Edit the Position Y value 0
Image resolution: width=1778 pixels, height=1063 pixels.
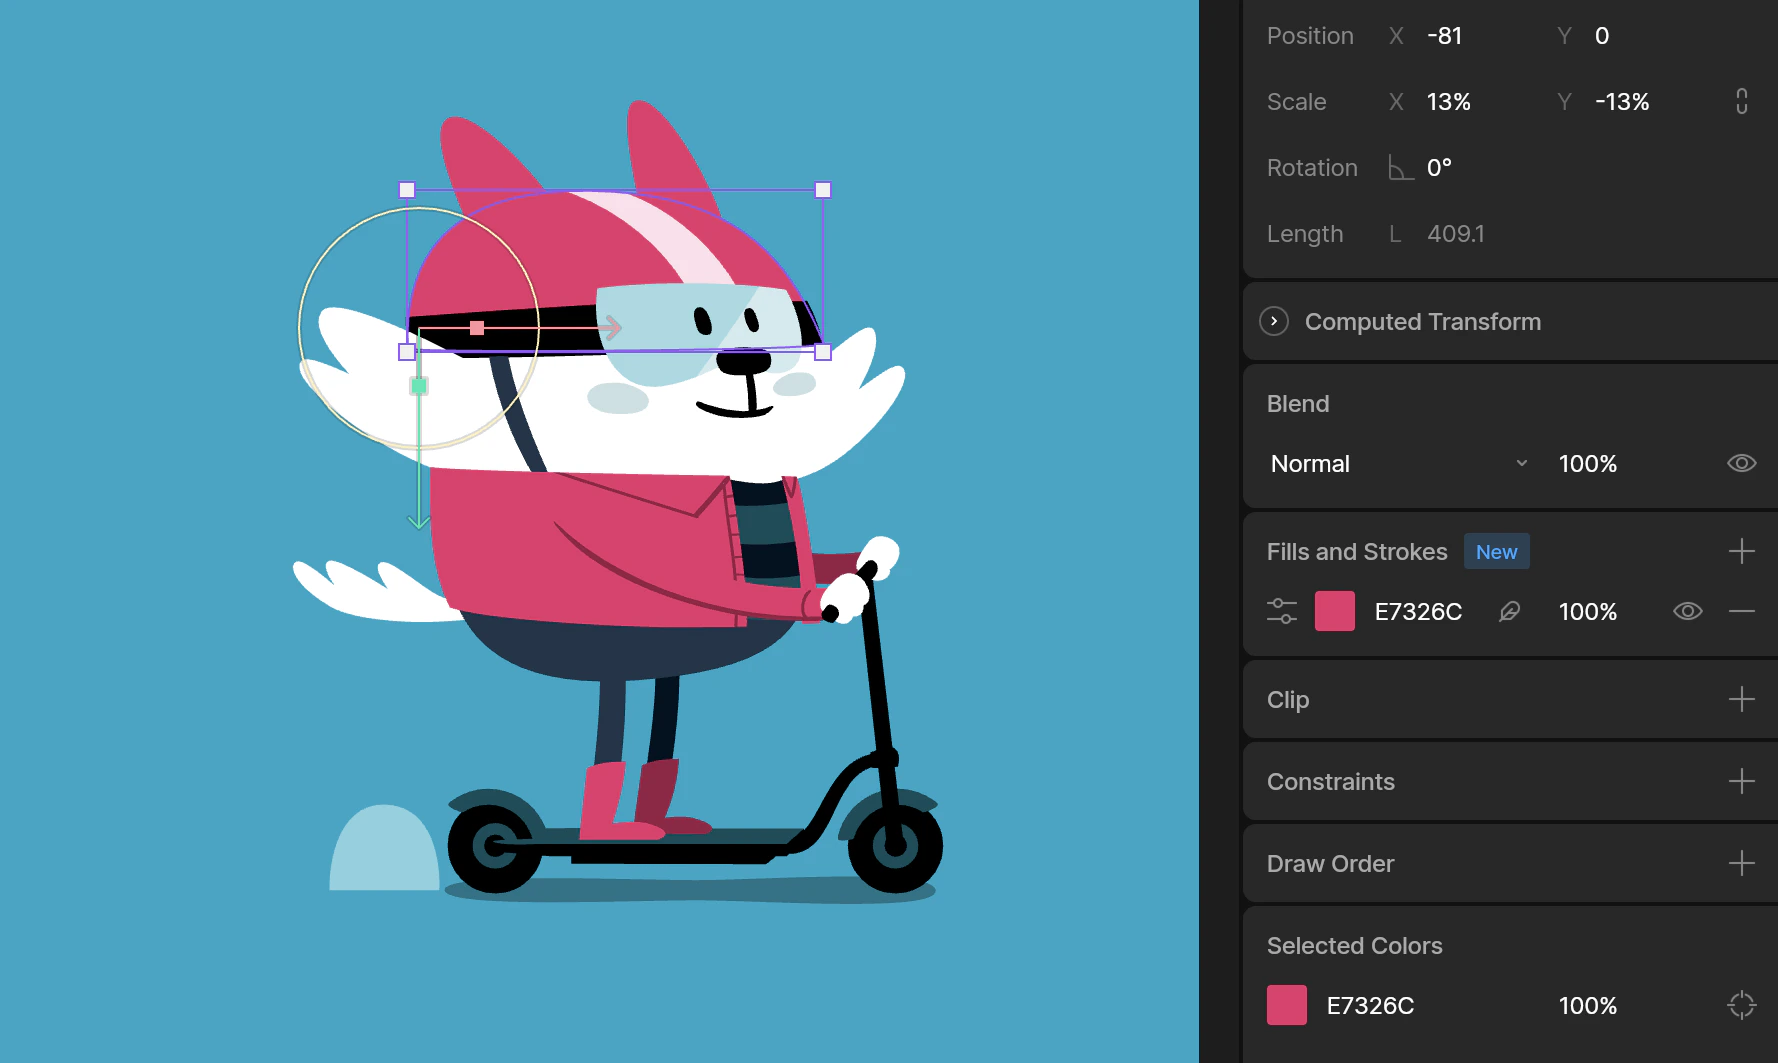[x=1601, y=35]
